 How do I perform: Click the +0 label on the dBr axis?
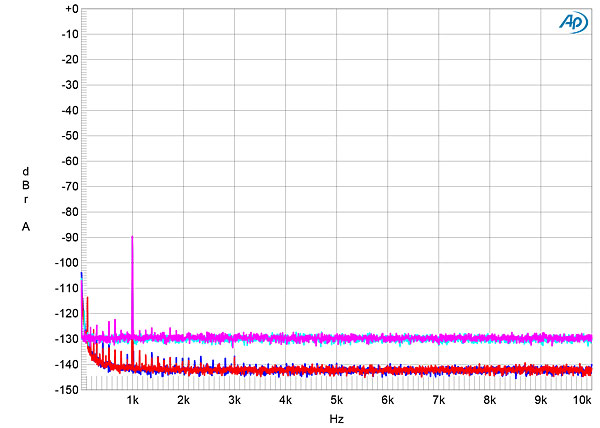72,9
